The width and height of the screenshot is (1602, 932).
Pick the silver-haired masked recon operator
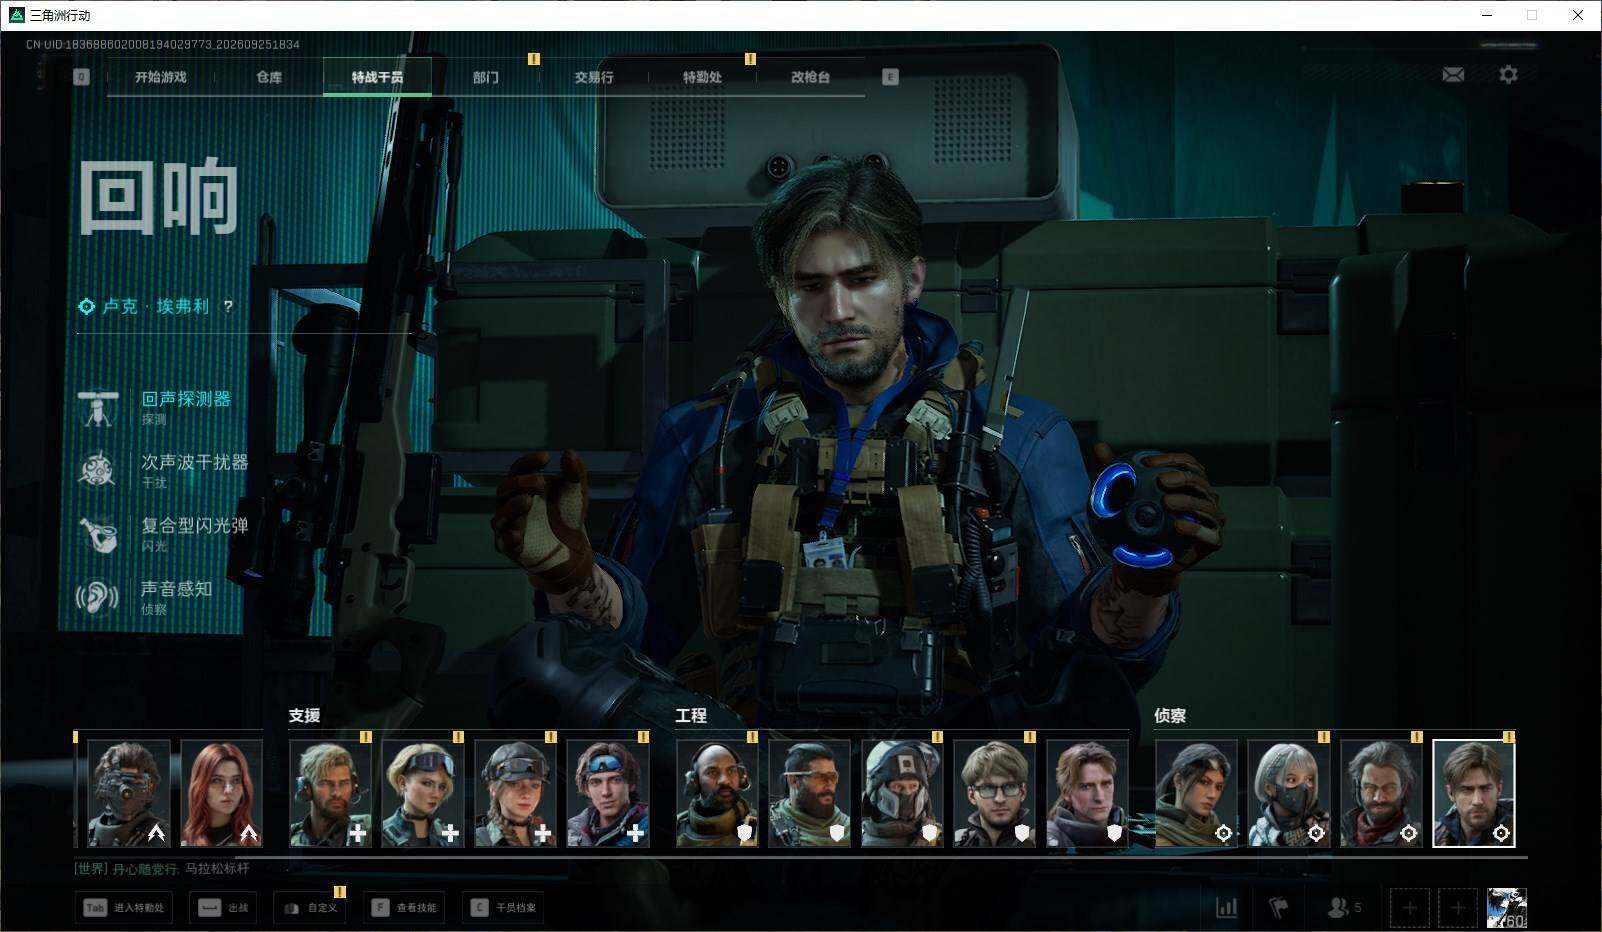click(x=1289, y=793)
